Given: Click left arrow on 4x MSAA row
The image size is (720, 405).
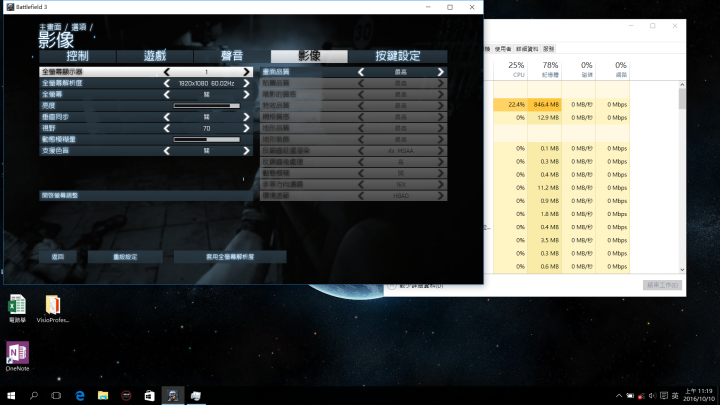Looking at the screenshot, I should tap(361, 151).
